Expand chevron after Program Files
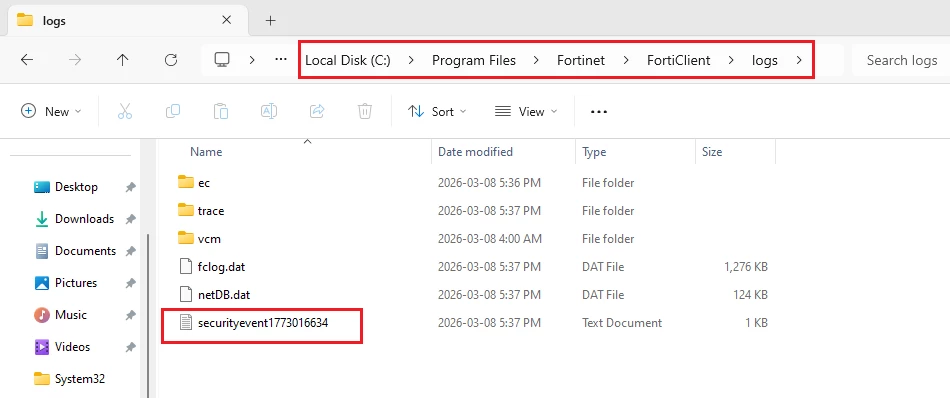Screen dimensions: 950x398 [536, 60]
